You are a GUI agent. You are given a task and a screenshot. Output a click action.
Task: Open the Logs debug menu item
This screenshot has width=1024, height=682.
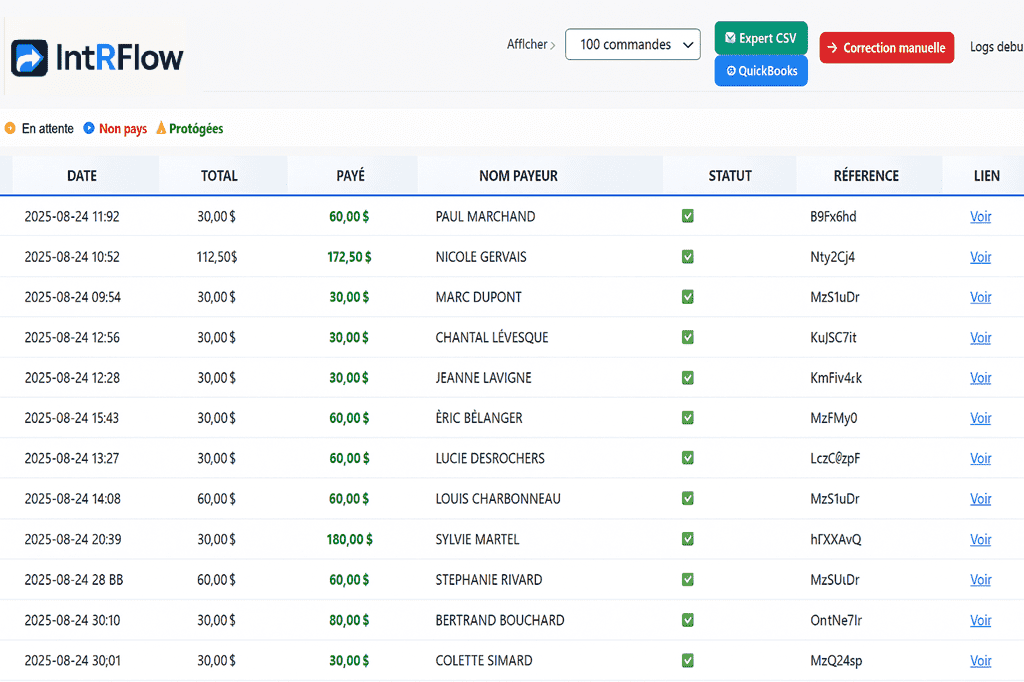point(996,47)
